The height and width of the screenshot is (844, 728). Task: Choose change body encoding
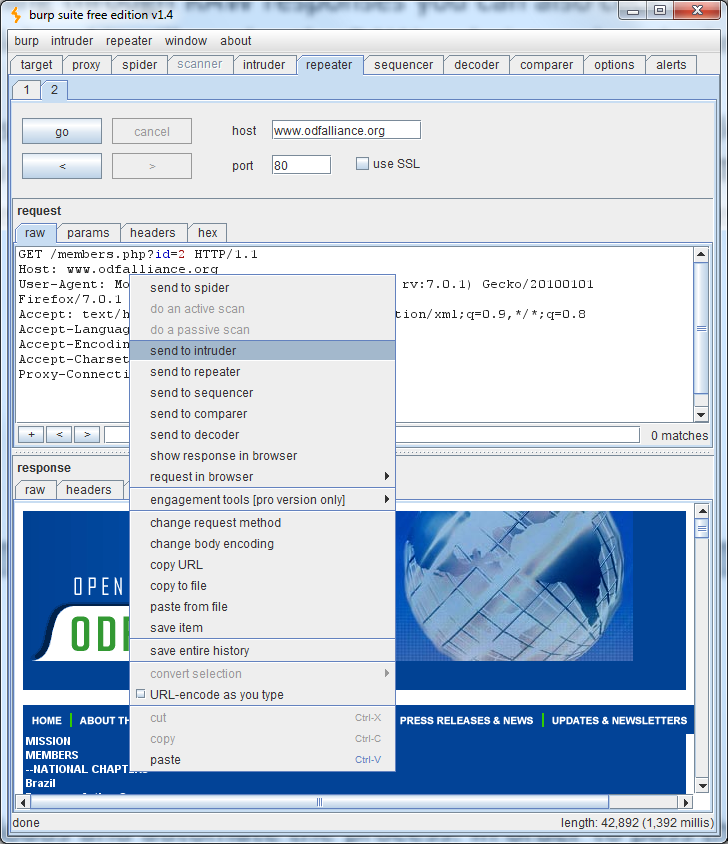pyautogui.click(x=263, y=544)
